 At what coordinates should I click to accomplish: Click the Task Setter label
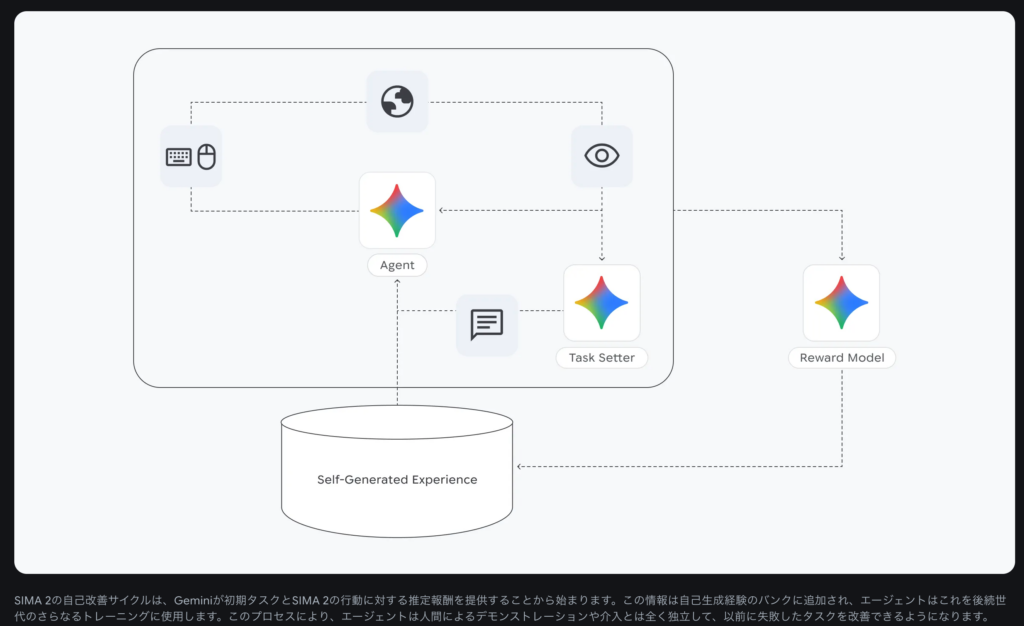coord(601,357)
